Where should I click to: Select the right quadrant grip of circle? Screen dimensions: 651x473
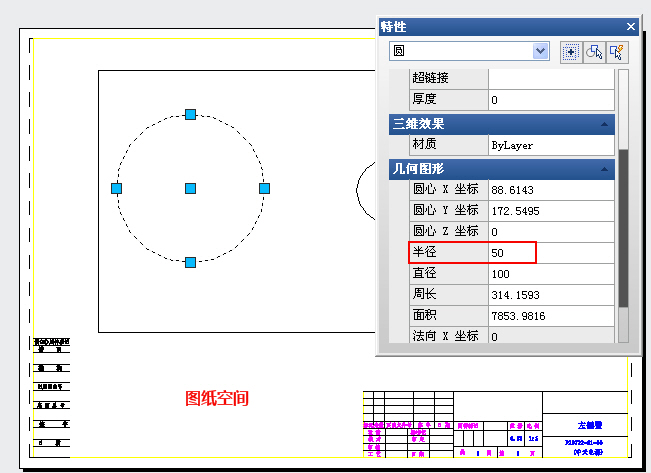(265, 188)
